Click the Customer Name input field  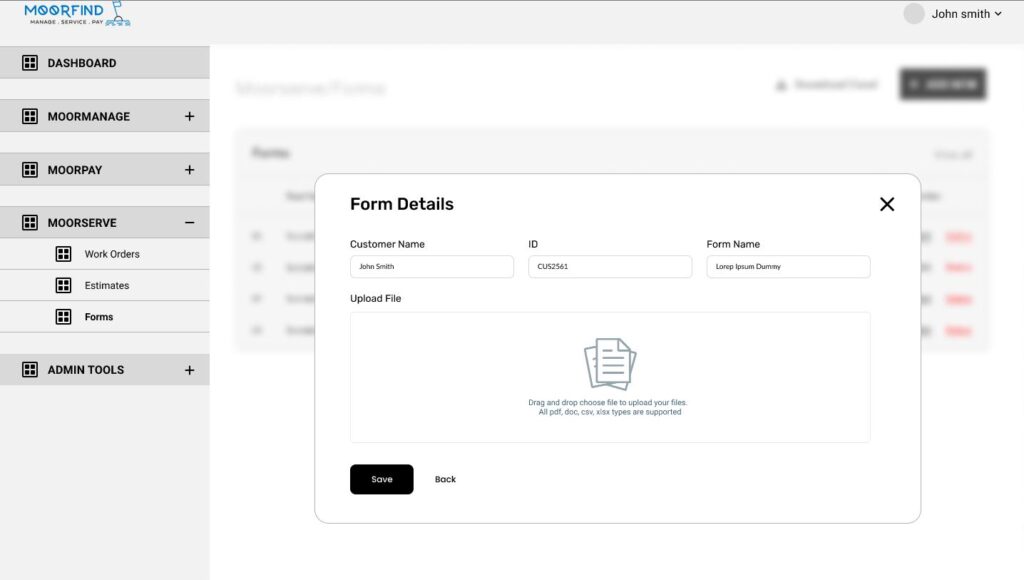click(431, 267)
